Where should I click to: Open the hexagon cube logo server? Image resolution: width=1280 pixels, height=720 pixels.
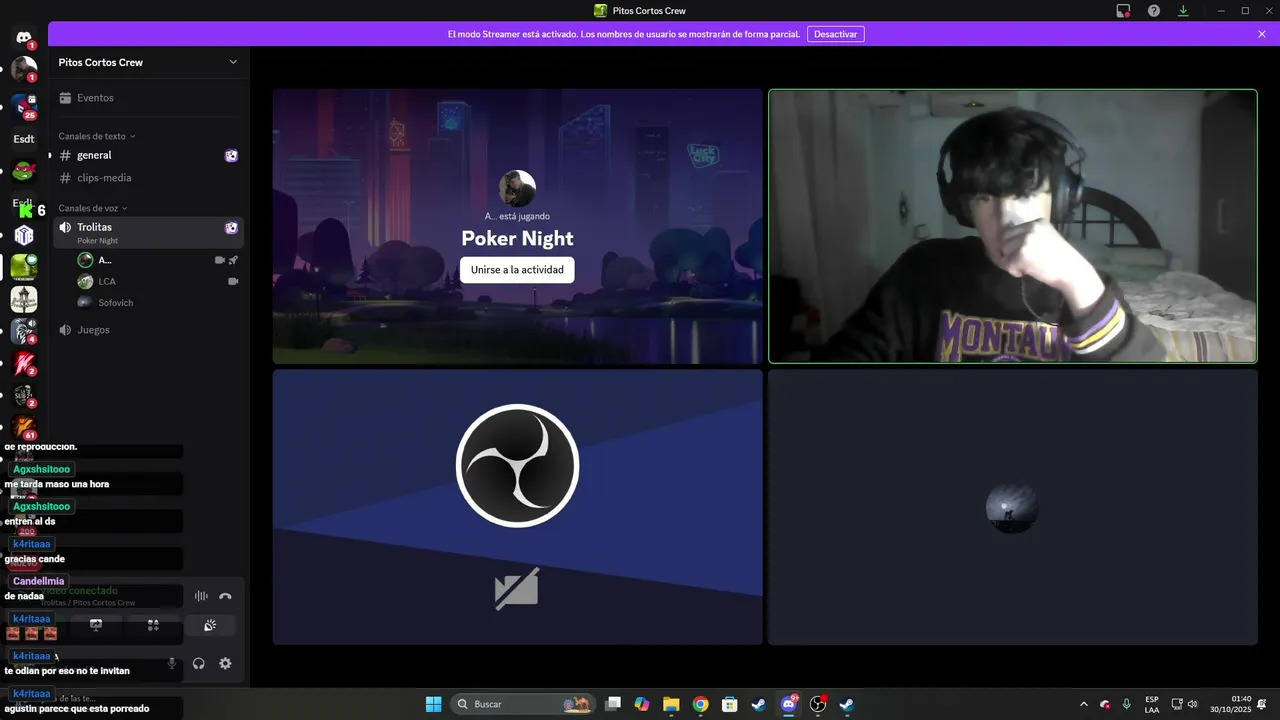pyautogui.click(x=24, y=236)
